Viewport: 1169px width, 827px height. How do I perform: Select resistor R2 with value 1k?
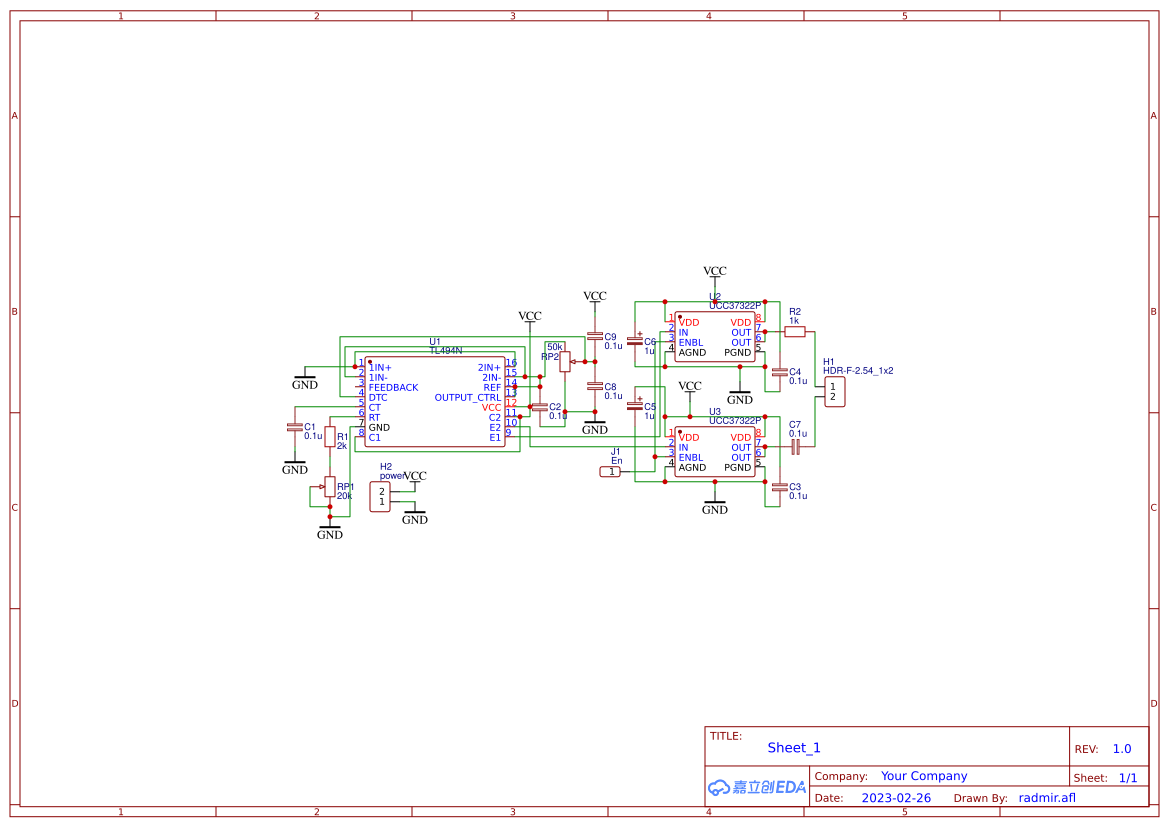(x=795, y=330)
